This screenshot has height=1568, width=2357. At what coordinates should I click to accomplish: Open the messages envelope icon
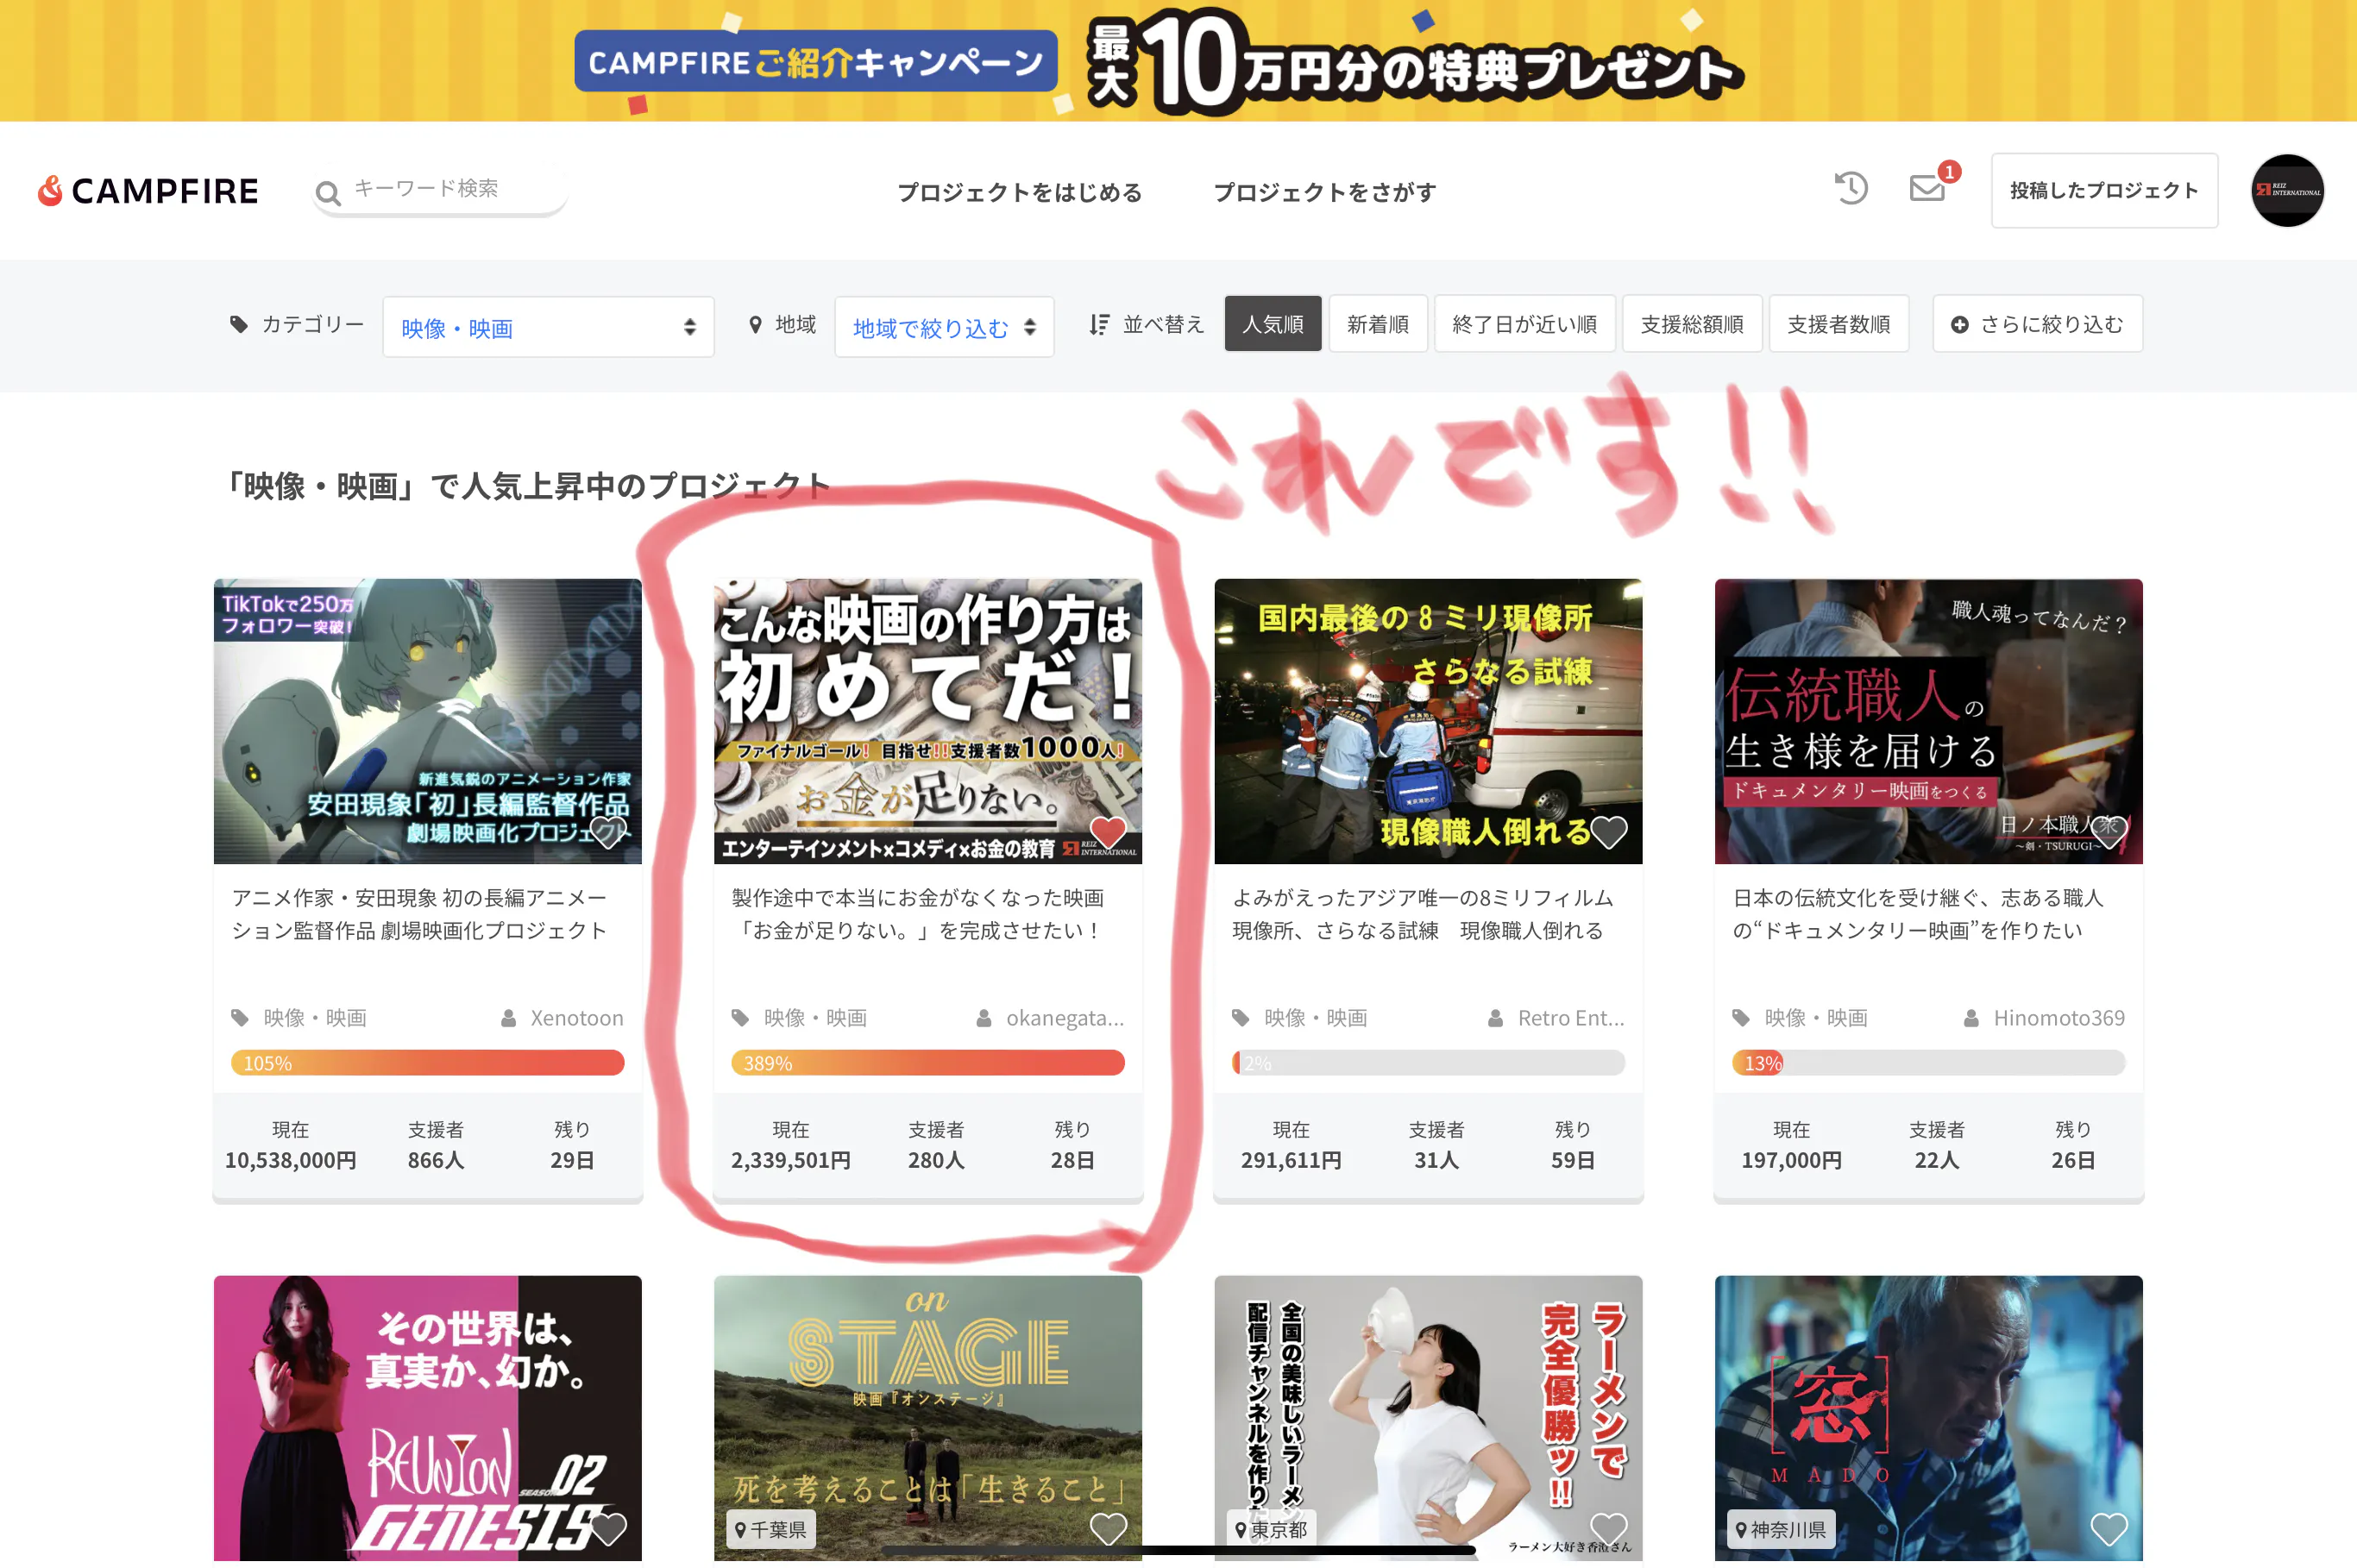[x=1926, y=188]
